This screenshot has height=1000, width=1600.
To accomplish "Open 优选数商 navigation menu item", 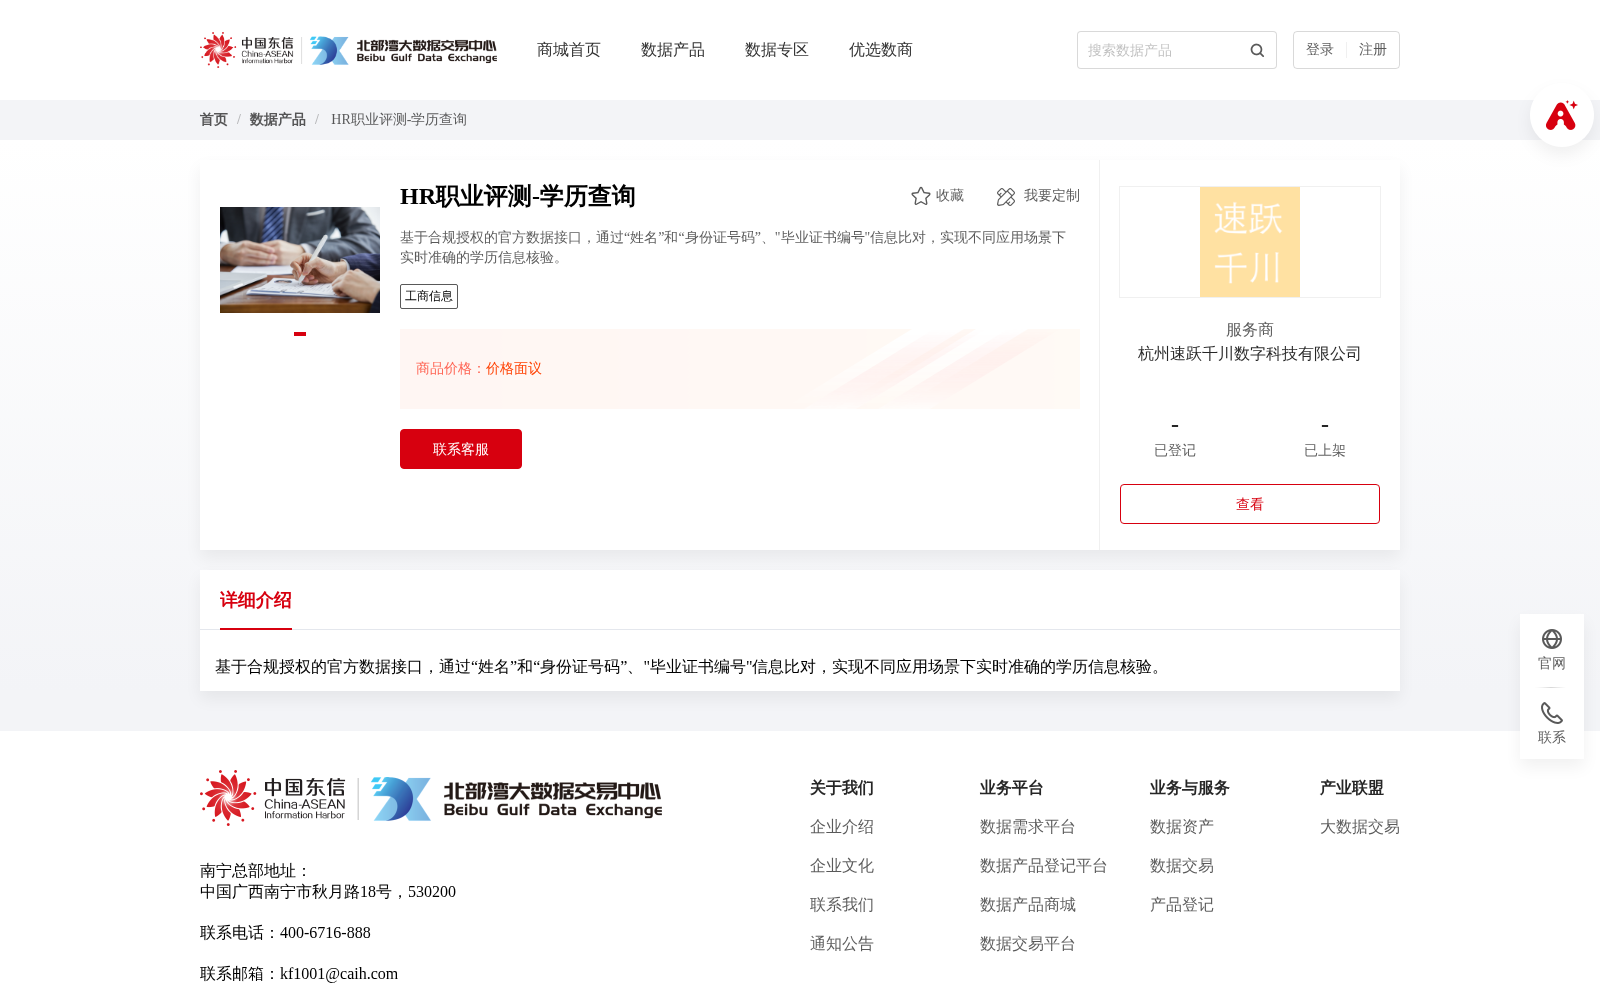I will pyautogui.click(x=881, y=50).
